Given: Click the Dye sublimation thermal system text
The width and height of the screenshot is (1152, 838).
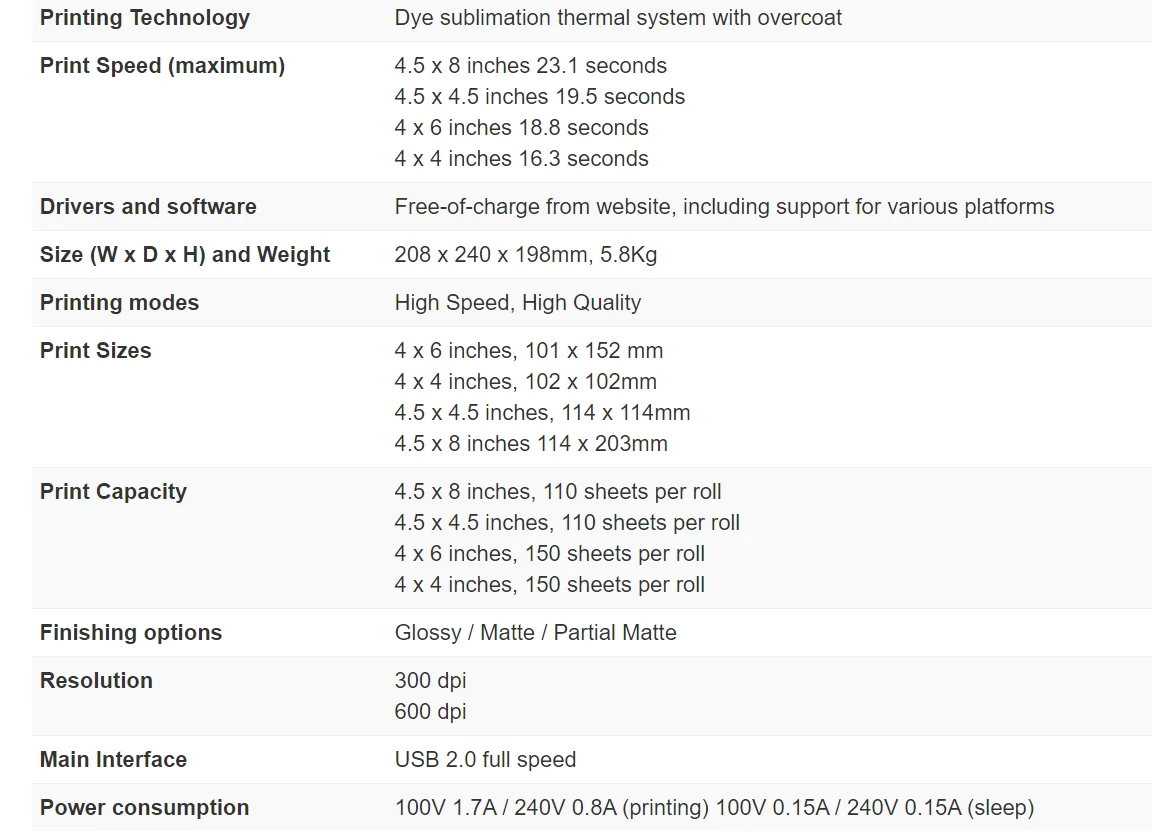Looking at the screenshot, I should pyautogui.click(x=618, y=18).
